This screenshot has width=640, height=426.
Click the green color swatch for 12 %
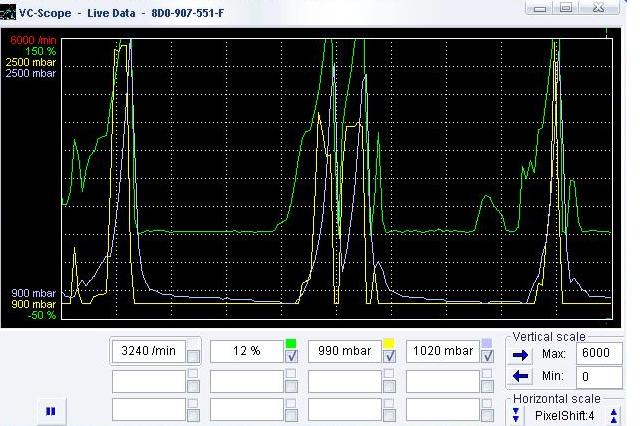click(x=291, y=343)
